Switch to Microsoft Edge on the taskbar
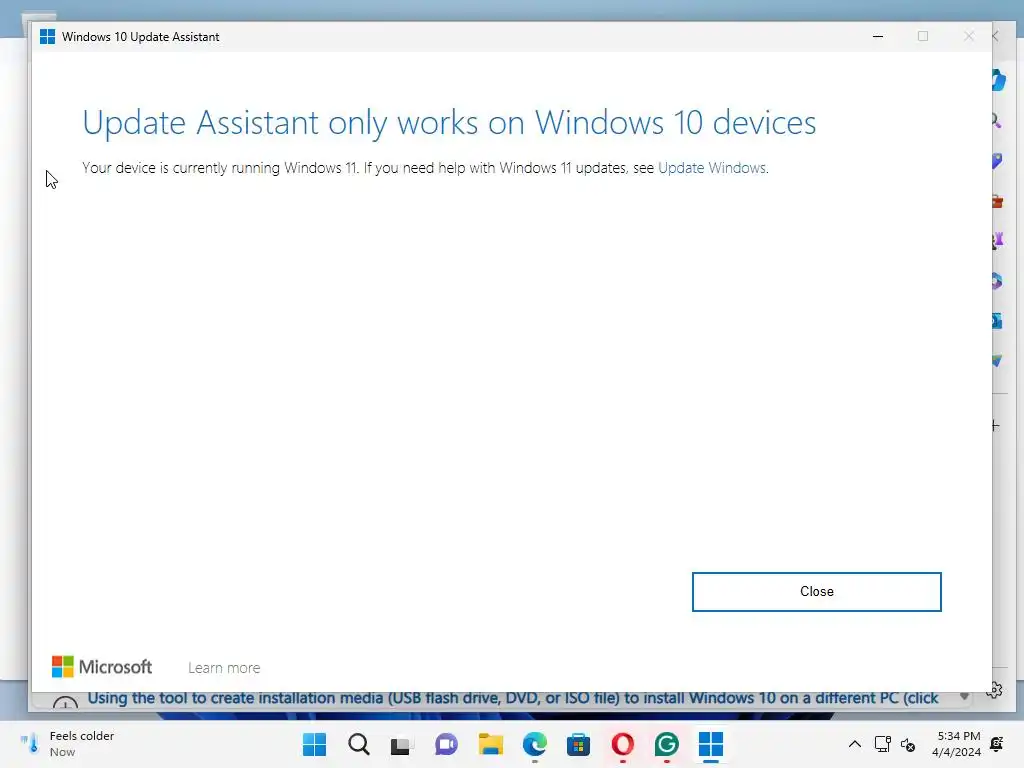This screenshot has height=768, width=1024. (x=535, y=744)
